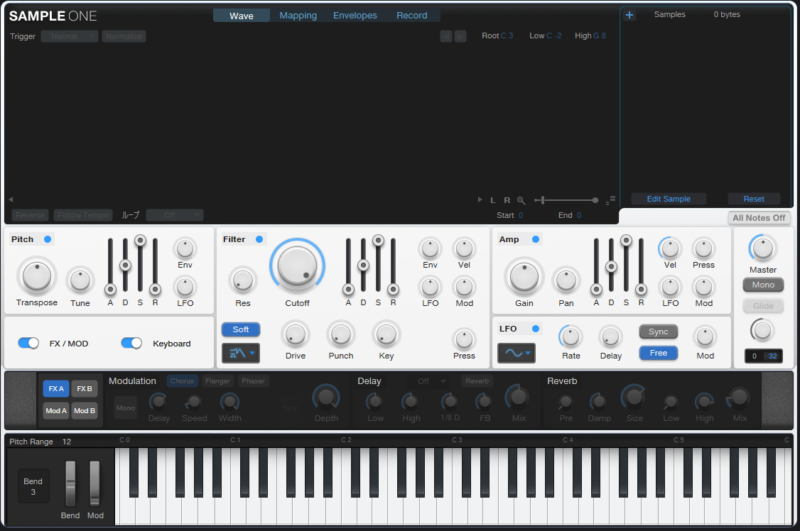Toggle the FX / MOD switch
800x531 pixels.
click(x=29, y=343)
